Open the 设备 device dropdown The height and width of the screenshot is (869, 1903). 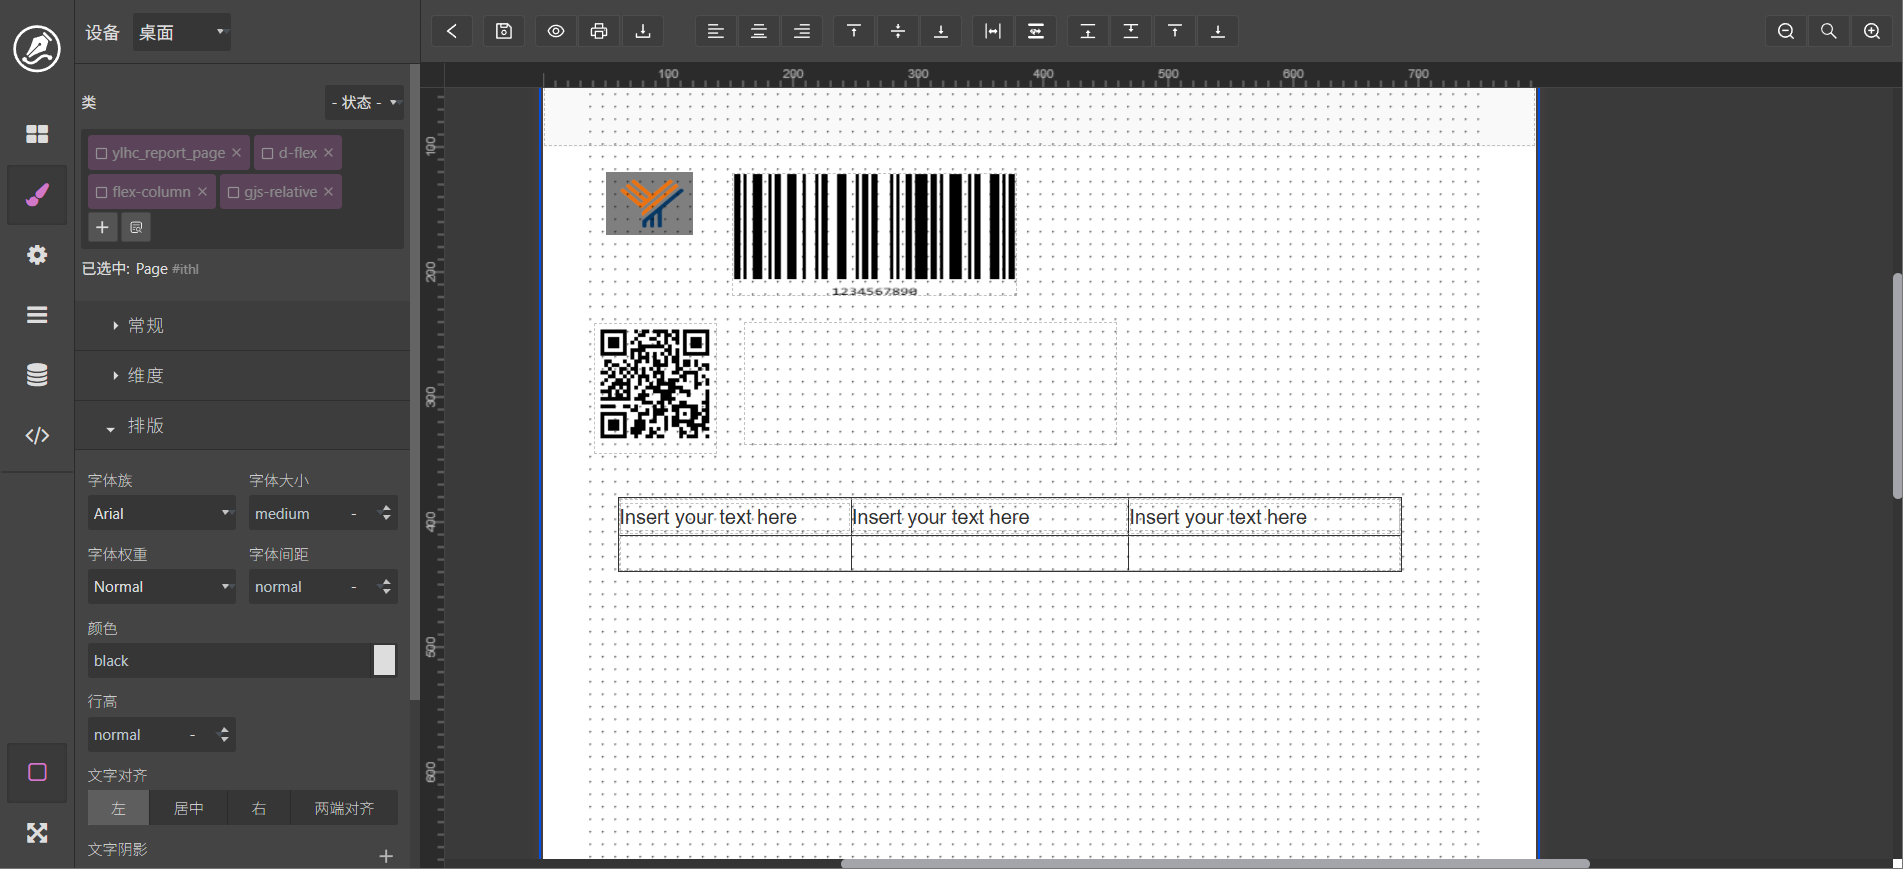(182, 32)
